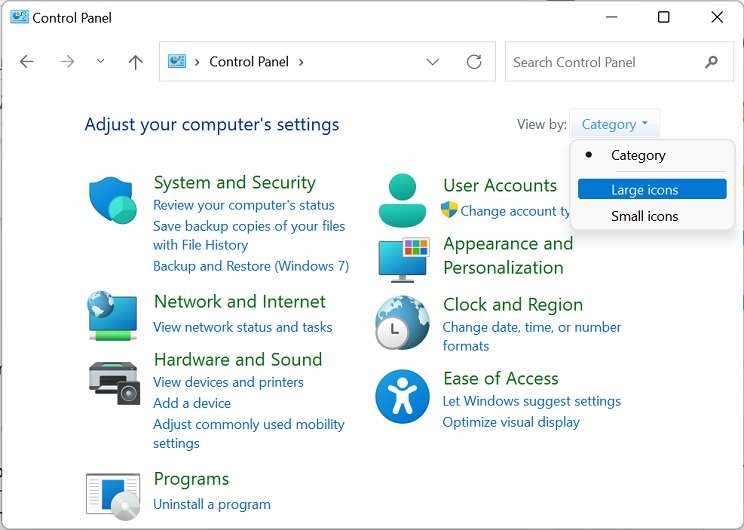Click the User Accounts person icon
The image size is (744, 530).
click(402, 199)
